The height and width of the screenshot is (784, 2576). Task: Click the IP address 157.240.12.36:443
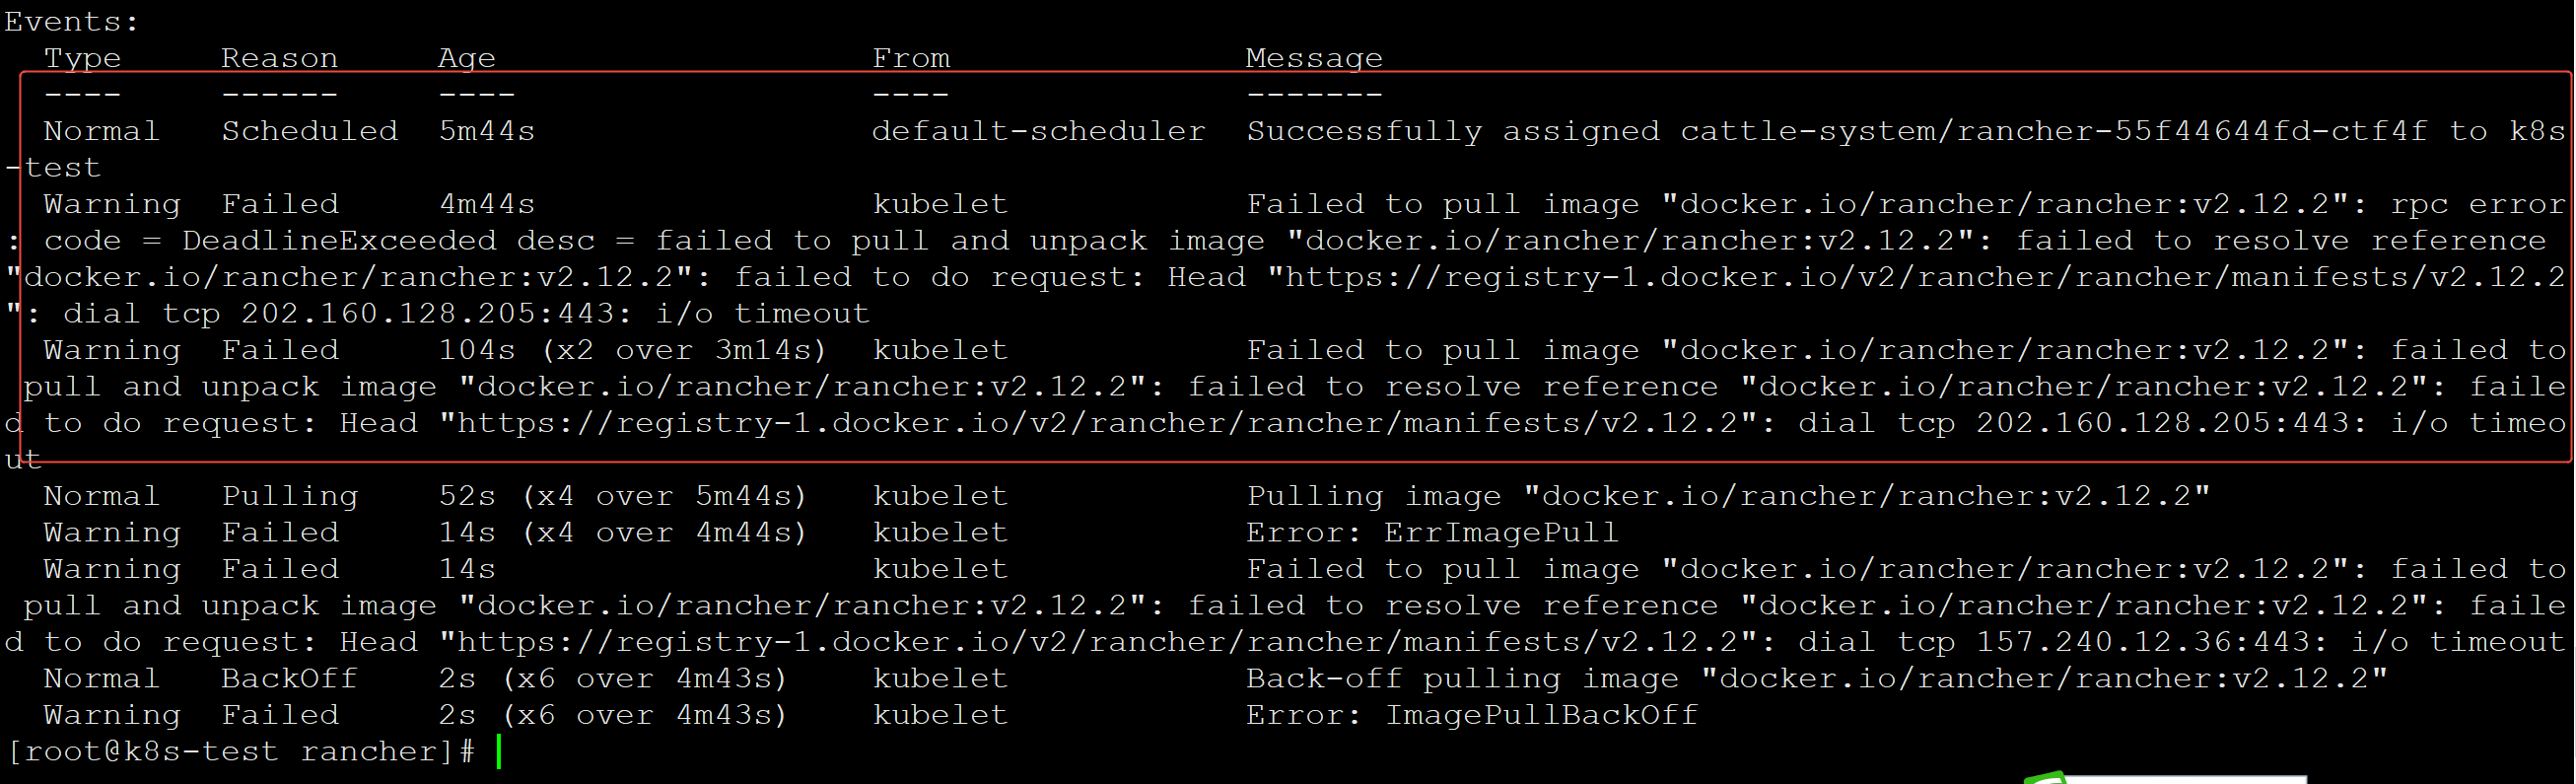click(x=2151, y=643)
